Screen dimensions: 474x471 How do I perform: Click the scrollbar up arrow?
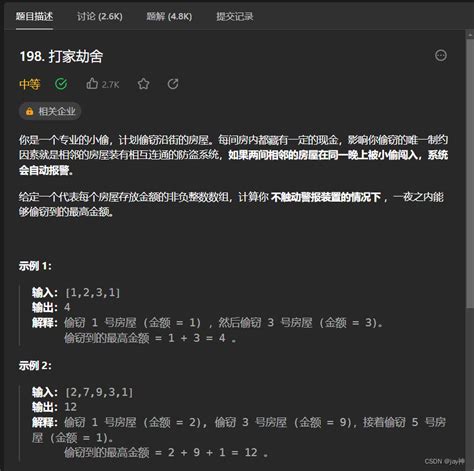click(x=469, y=34)
